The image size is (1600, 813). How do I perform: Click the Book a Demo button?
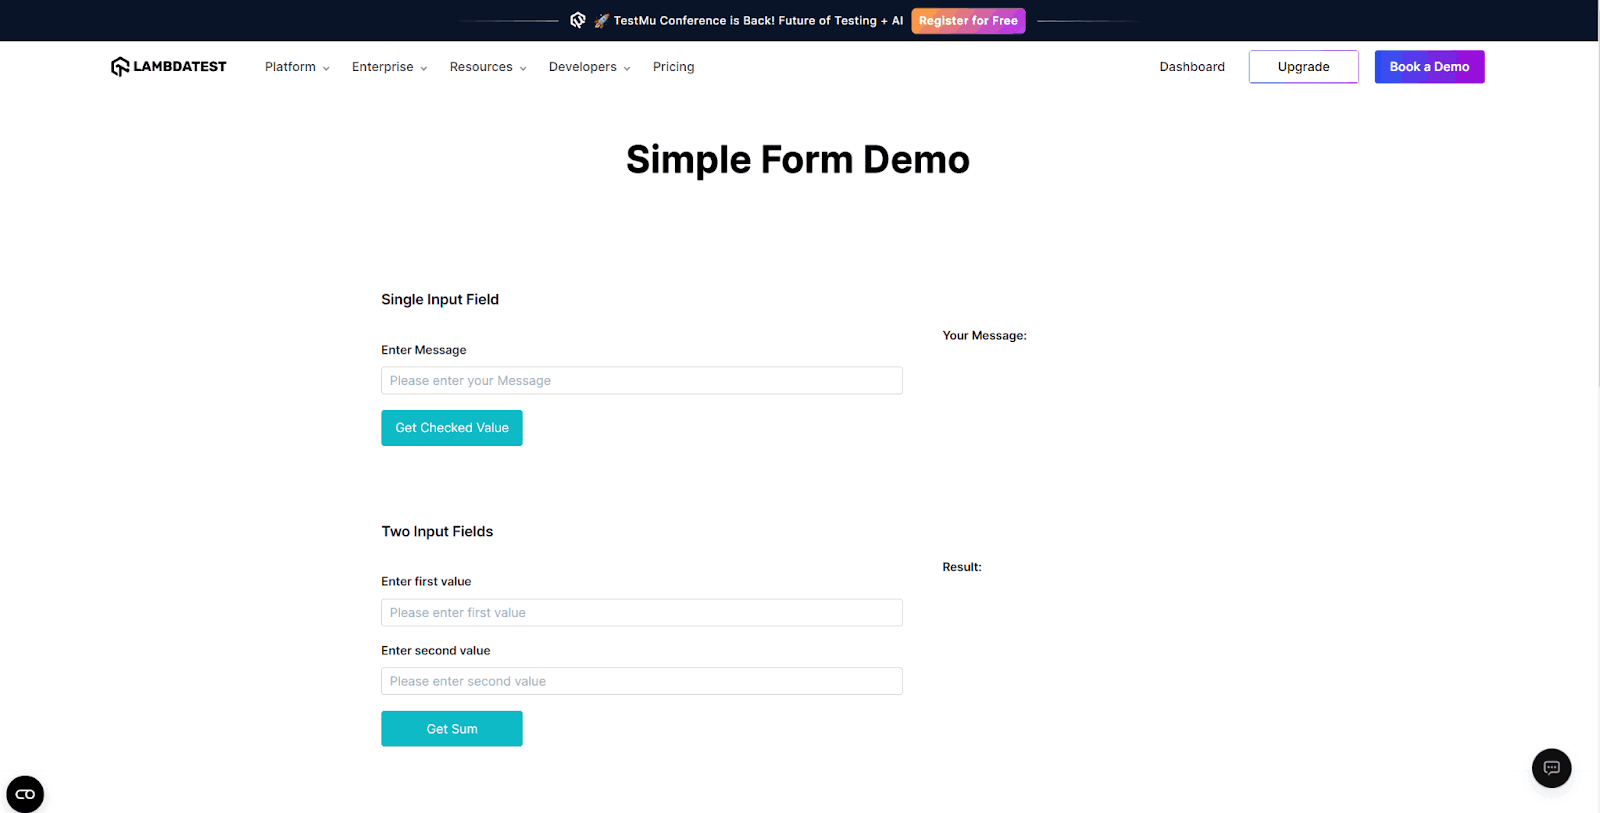click(x=1429, y=67)
